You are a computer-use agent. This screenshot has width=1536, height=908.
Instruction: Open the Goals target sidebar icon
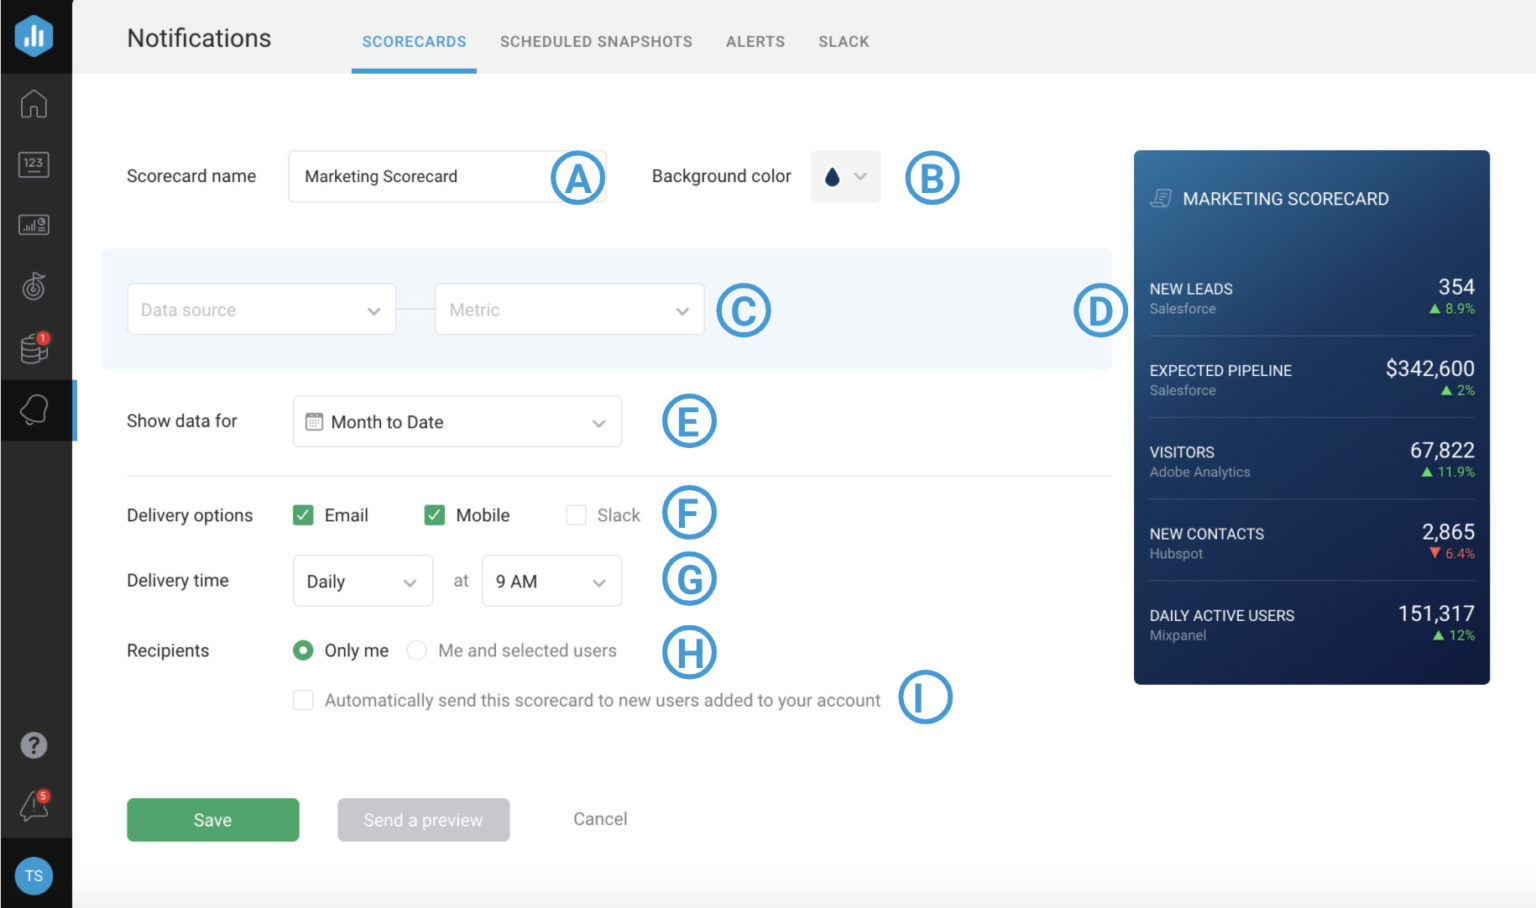point(34,287)
